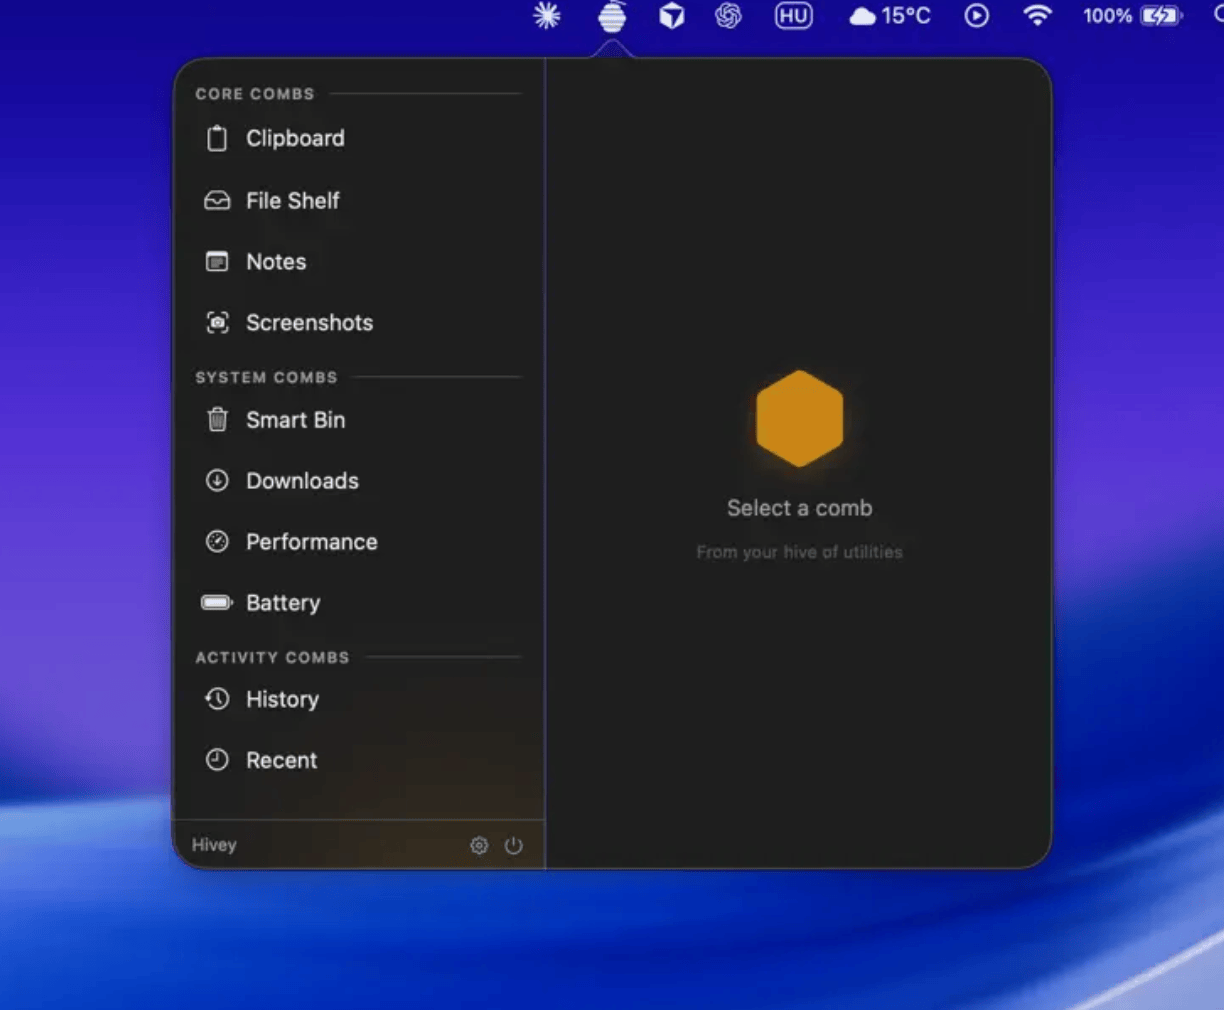Image resolution: width=1224 pixels, height=1010 pixels.
Task: Open the ChatGPT menu bar icon
Action: click(728, 15)
